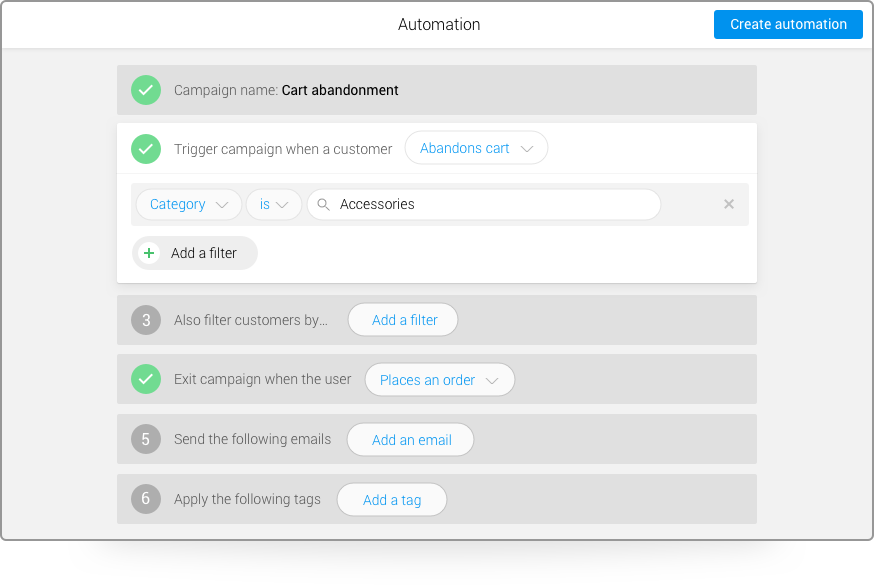Click the green plus icon in Add a filter

coord(149,253)
